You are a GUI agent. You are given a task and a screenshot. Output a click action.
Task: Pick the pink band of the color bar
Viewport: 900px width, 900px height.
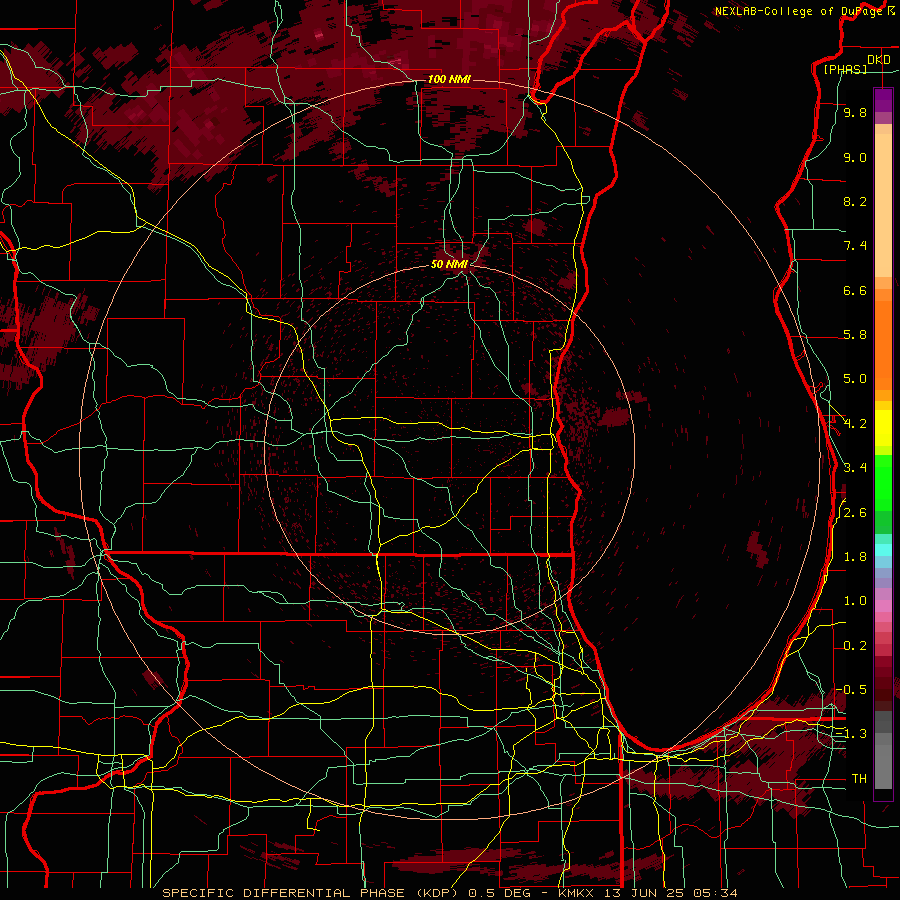(x=883, y=606)
